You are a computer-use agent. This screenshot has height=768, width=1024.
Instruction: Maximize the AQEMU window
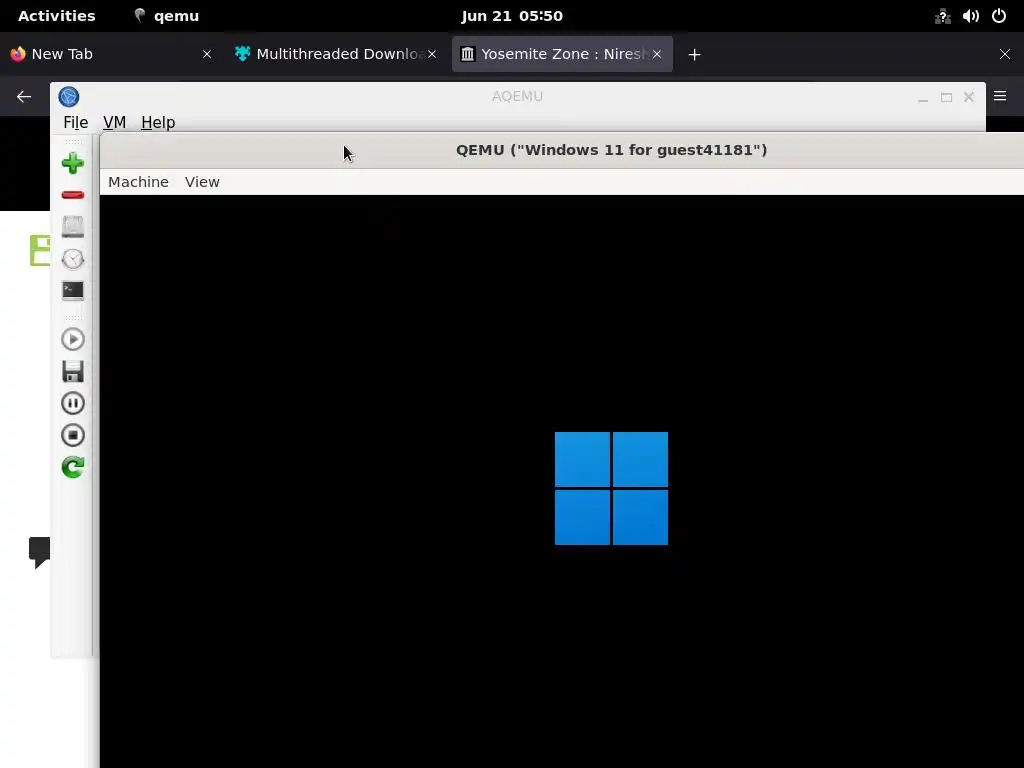(x=946, y=97)
